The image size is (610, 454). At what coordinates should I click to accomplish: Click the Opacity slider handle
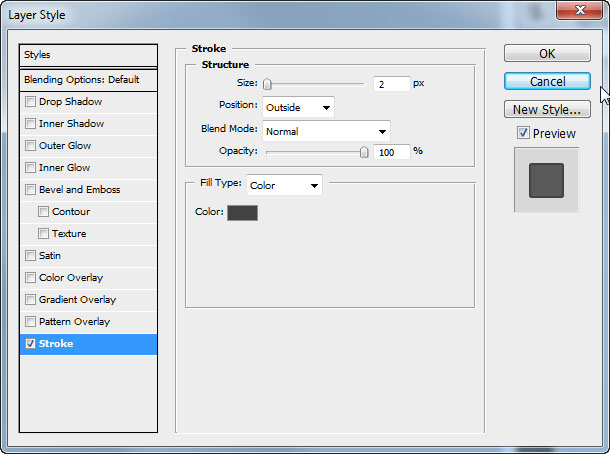pos(364,152)
